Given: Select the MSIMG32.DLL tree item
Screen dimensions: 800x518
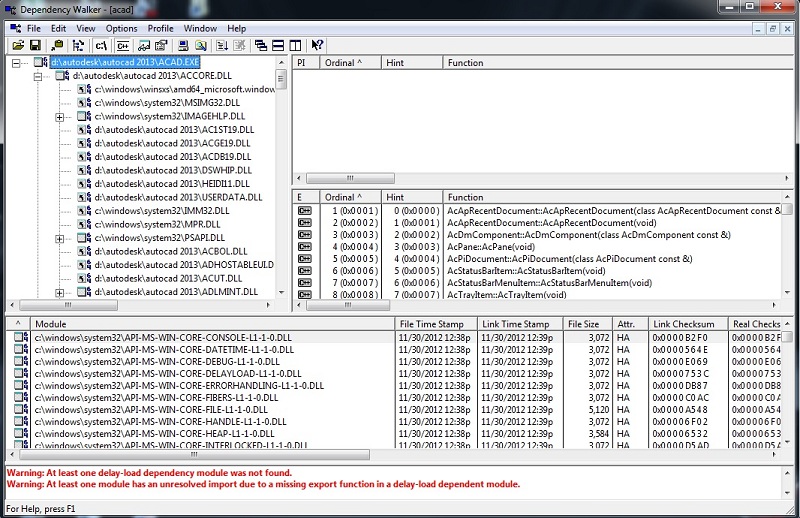Looking at the screenshot, I should (167, 103).
